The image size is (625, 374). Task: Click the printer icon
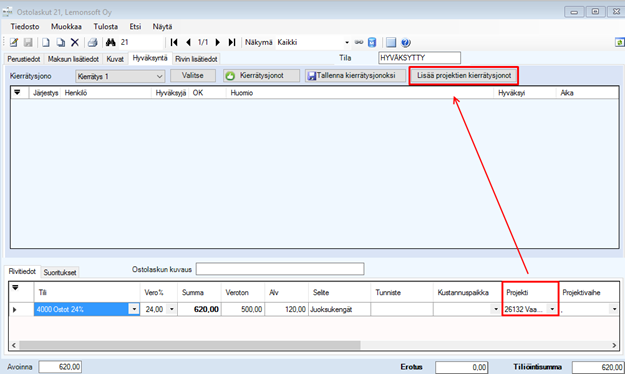(x=92, y=42)
